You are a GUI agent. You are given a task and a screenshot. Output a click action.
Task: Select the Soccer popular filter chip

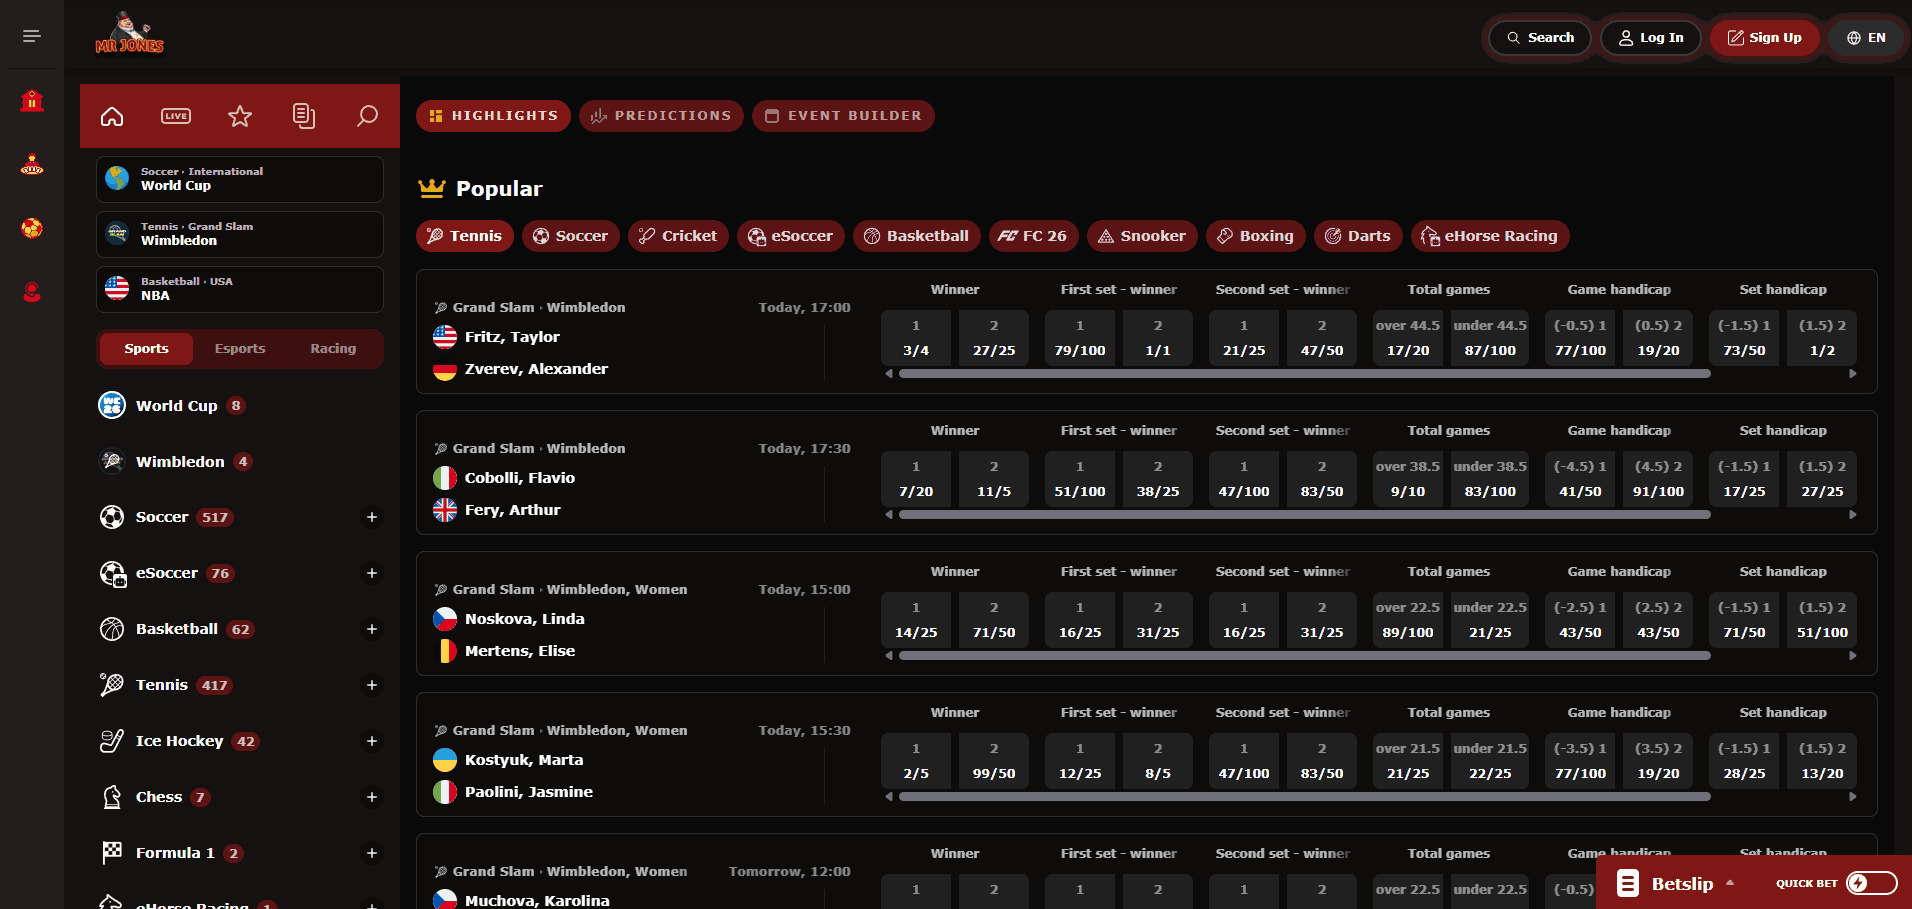click(x=571, y=236)
